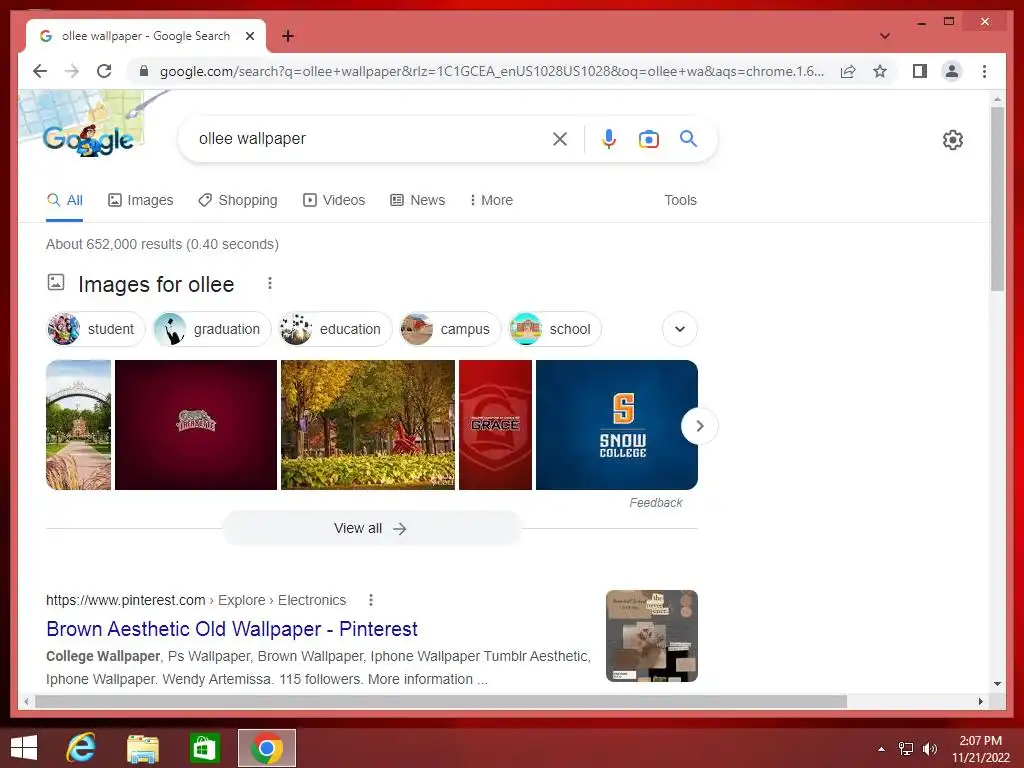Expand more image filter chips
The height and width of the screenshot is (768, 1024).
click(679, 329)
